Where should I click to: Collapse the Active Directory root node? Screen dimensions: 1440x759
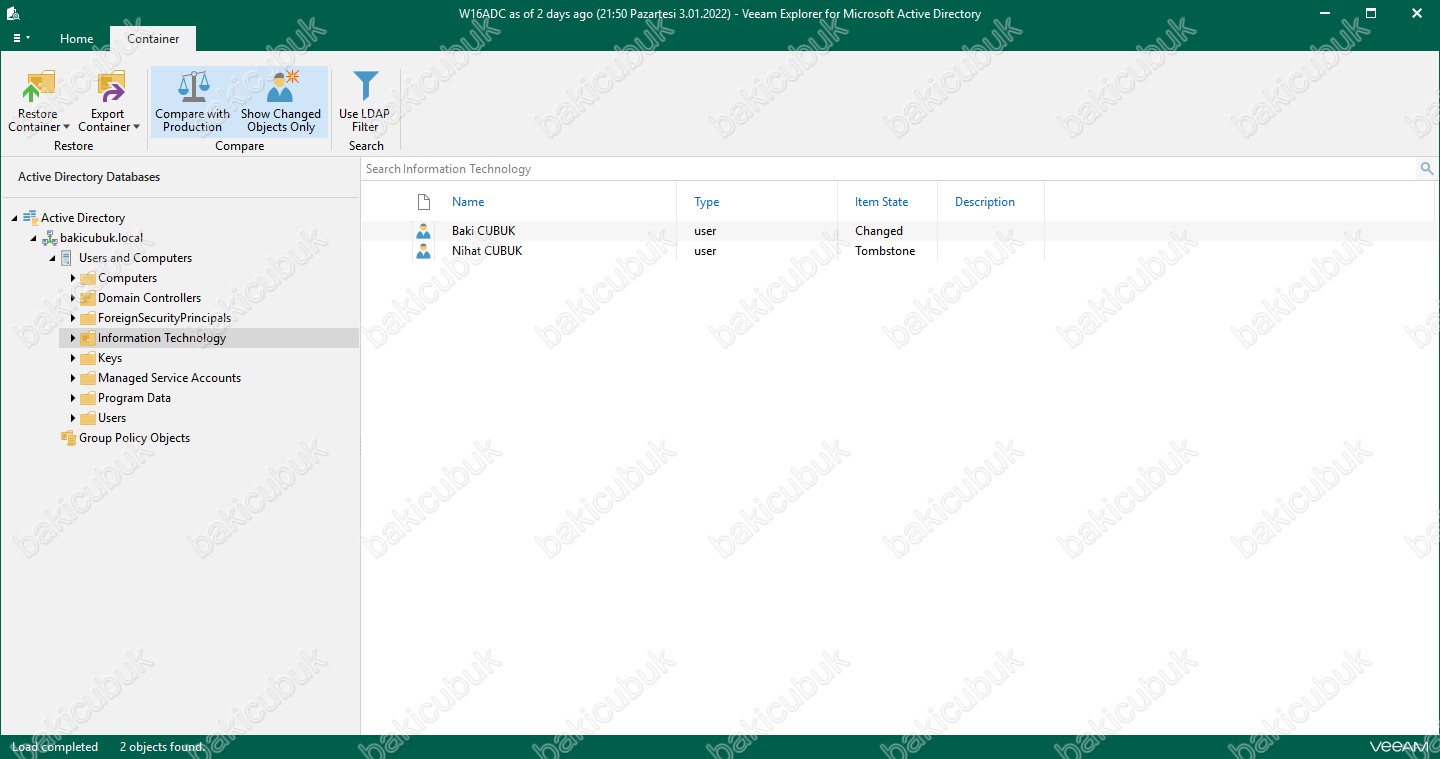[15, 218]
